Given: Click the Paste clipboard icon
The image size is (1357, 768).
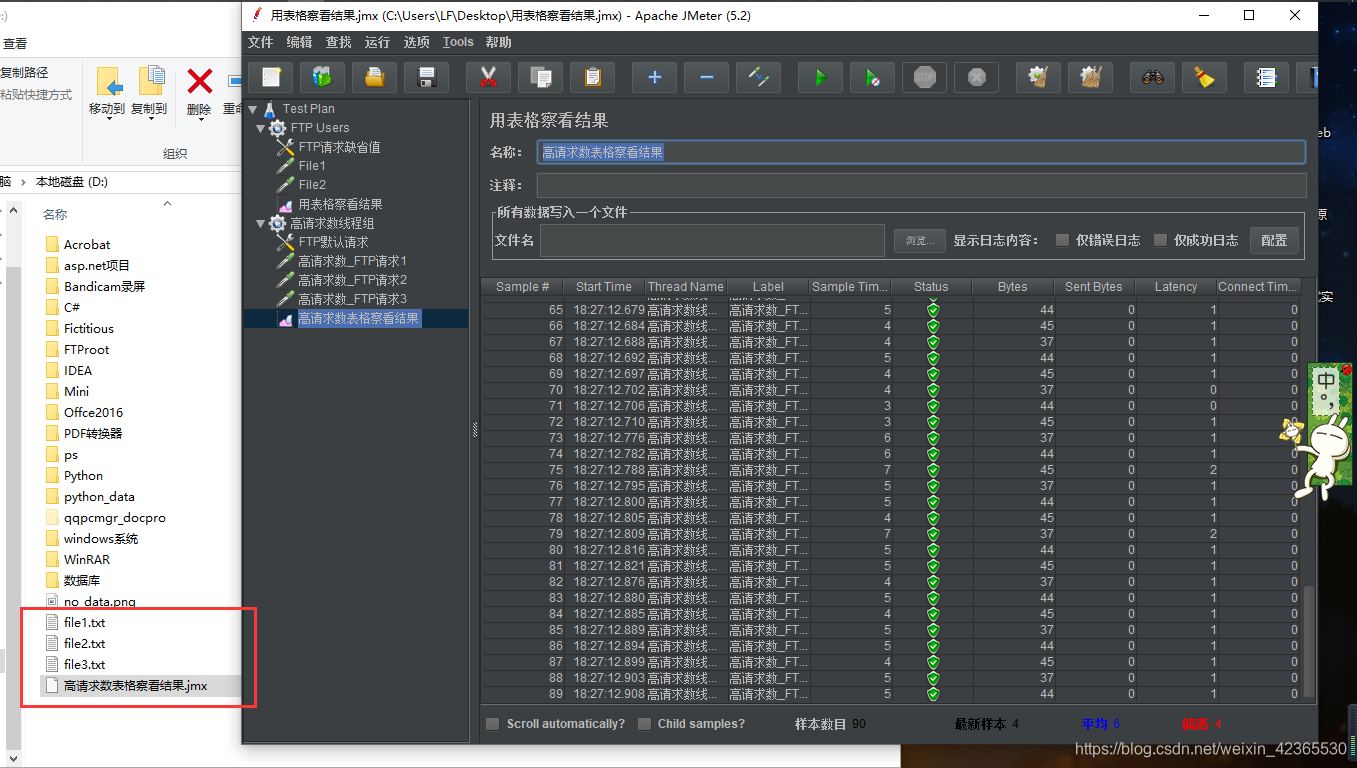Looking at the screenshot, I should point(592,77).
